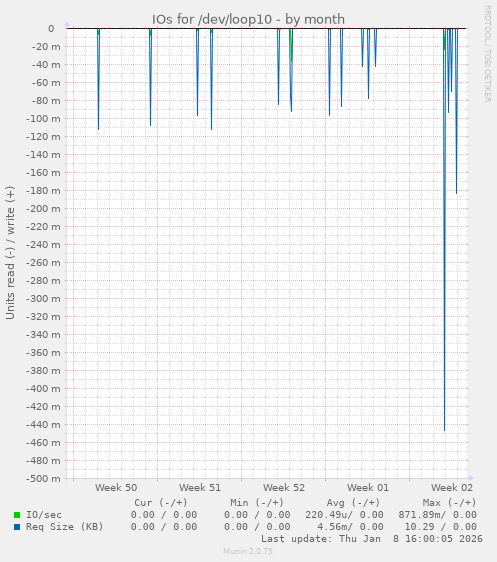497x562 pixels.
Task: Click the 'Max (-/+)' column header
Action: click(450, 503)
